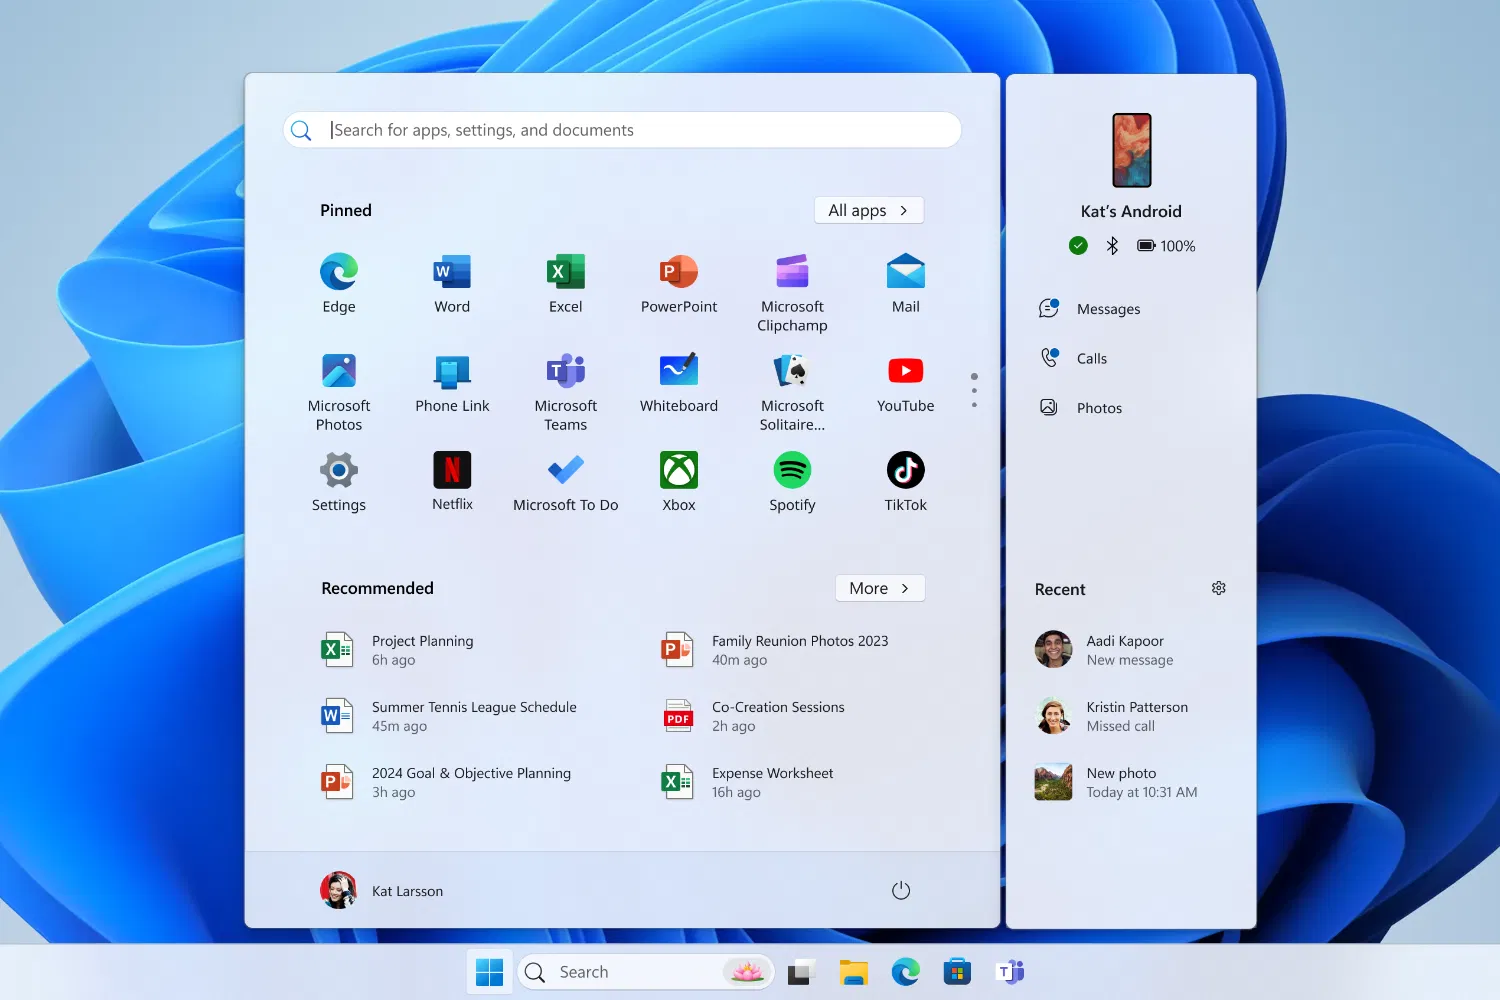Open Phone Link app
This screenshot has height=1000, width=1500.
click(x=452, y=383)
